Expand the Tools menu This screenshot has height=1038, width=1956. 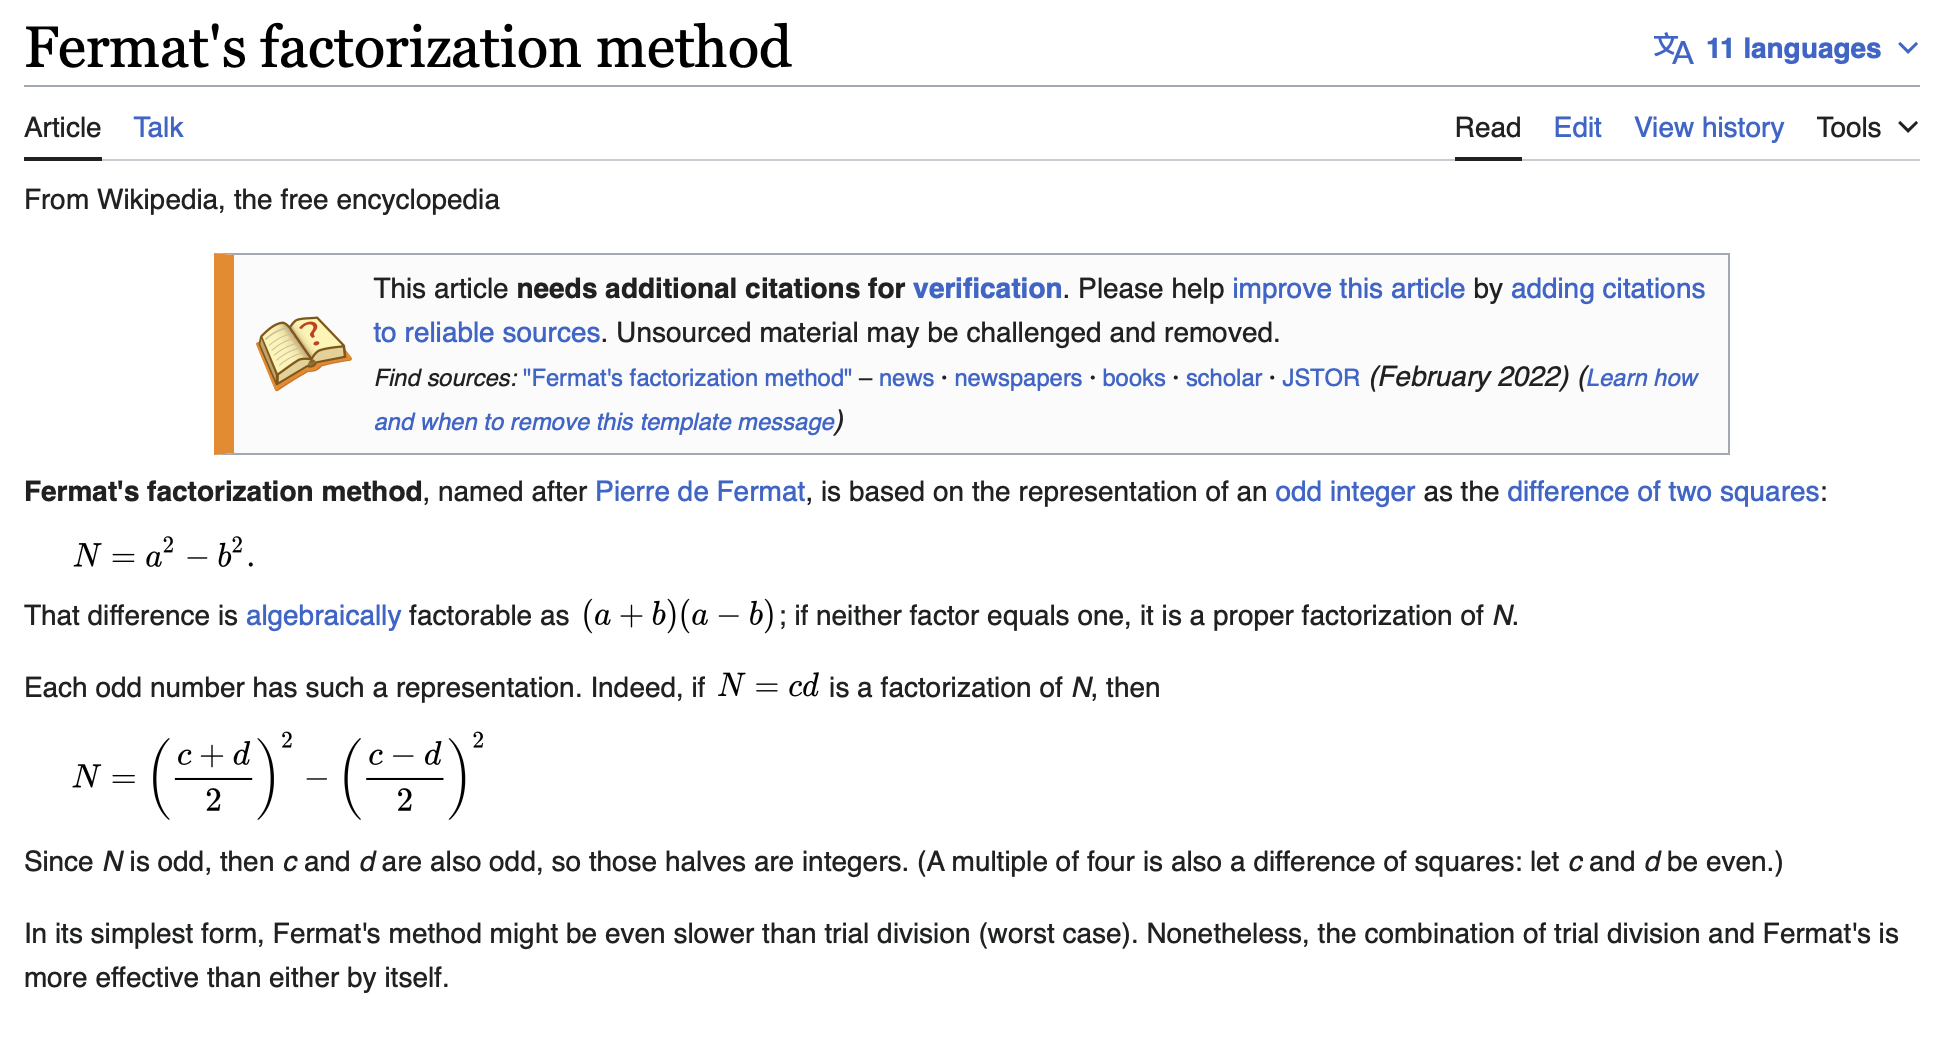pyautogui.click(x=1867, y=128)
